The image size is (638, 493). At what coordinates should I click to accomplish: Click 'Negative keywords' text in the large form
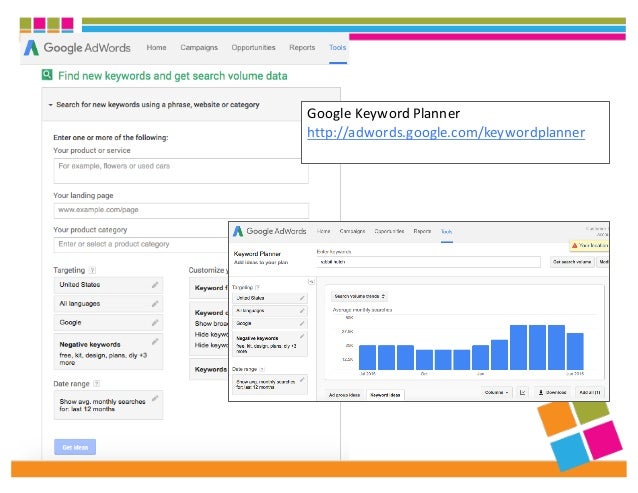[90, 345]
